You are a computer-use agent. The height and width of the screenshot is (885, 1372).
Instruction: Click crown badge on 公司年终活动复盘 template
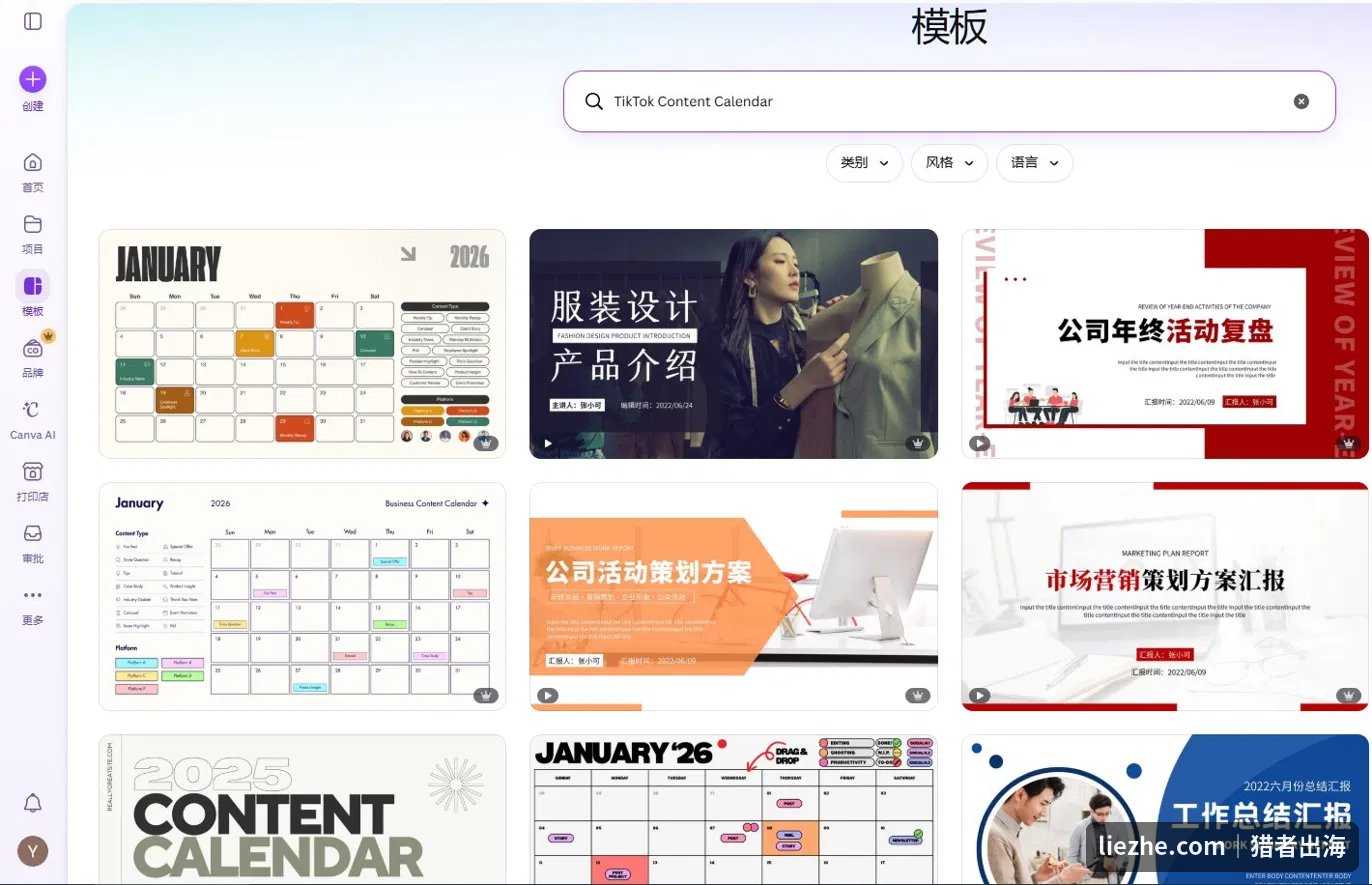[x=1349, y=443]
